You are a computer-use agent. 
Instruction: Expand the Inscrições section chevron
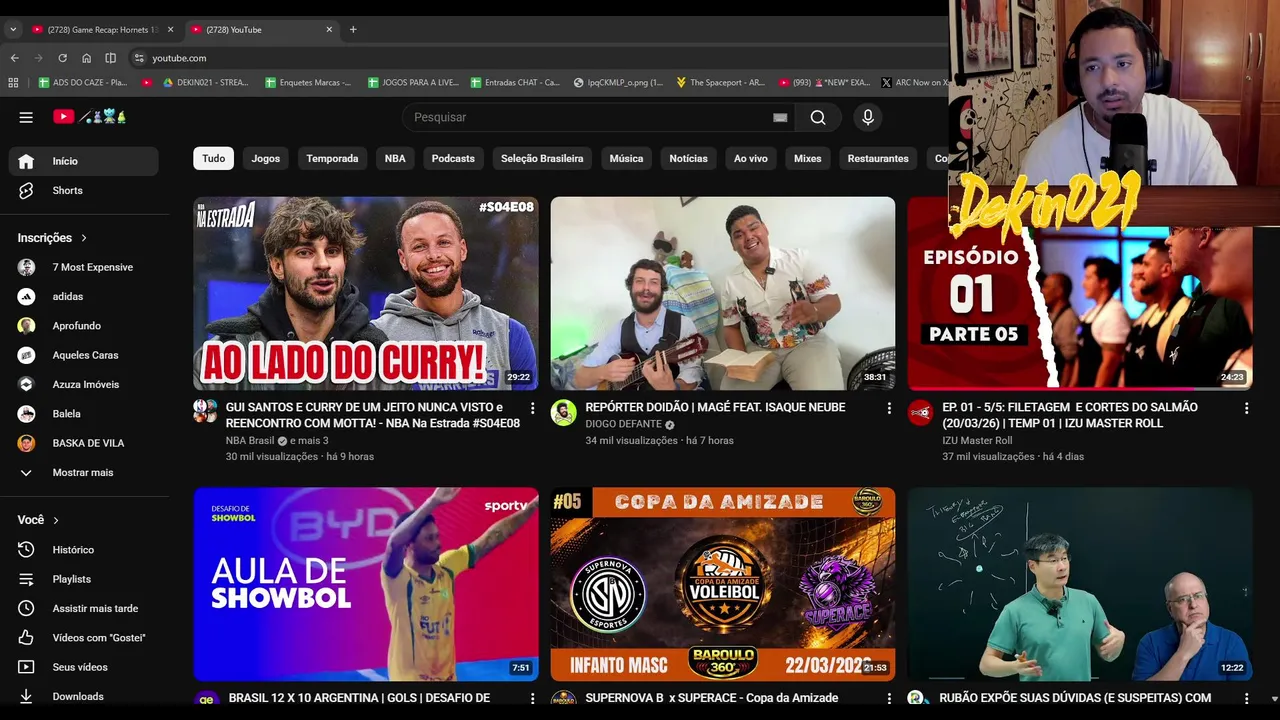pyautogui.click(x=84, y=238)
